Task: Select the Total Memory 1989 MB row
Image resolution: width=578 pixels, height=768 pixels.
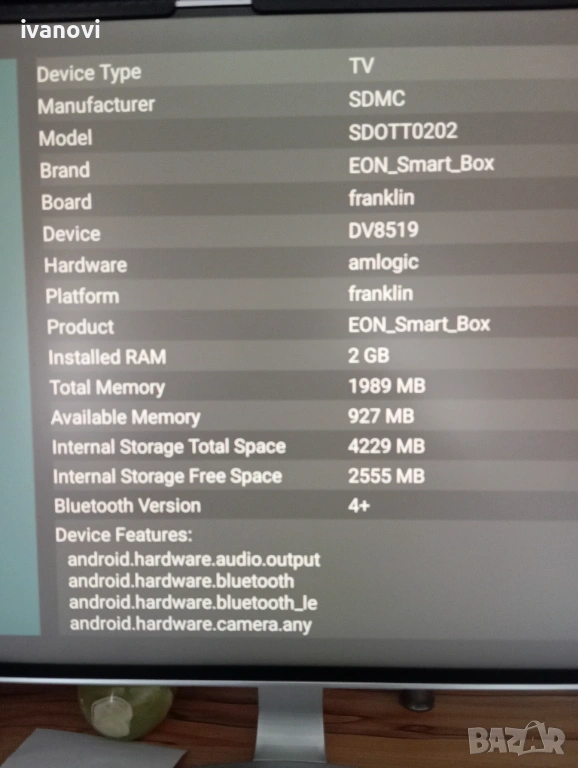Action: (313, 386)
